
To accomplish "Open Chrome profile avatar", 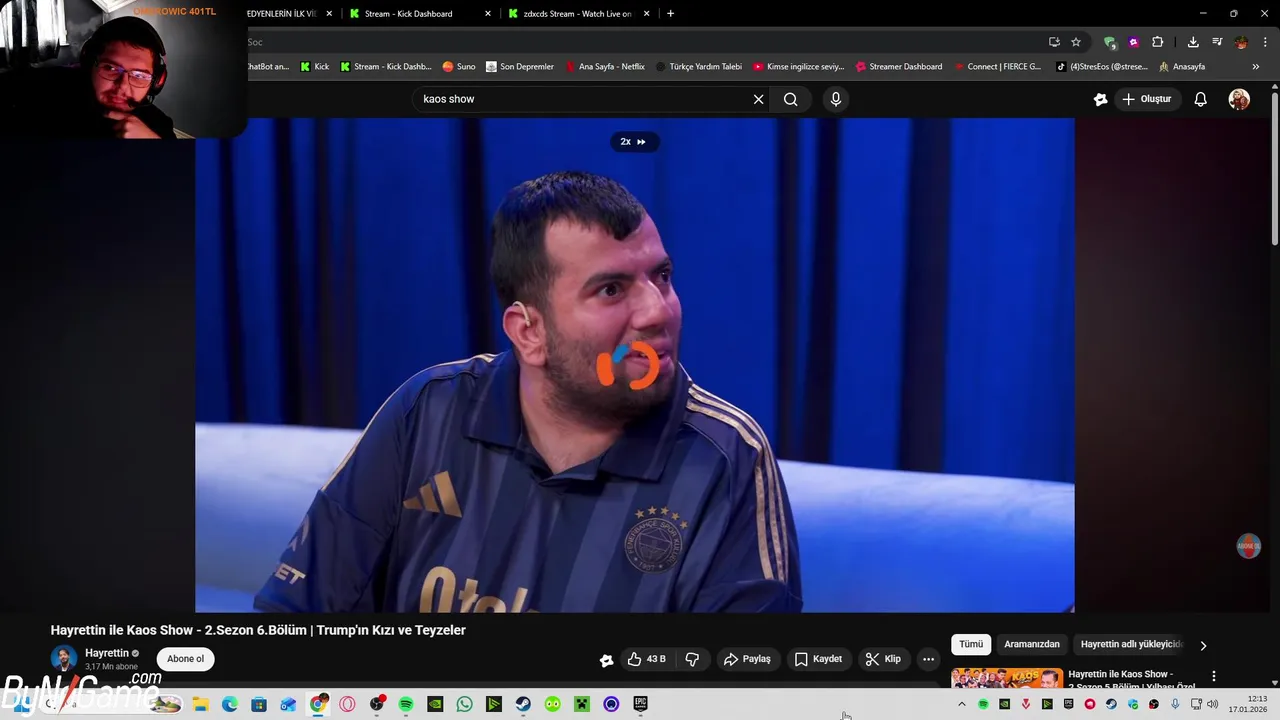I will 1241,42.
